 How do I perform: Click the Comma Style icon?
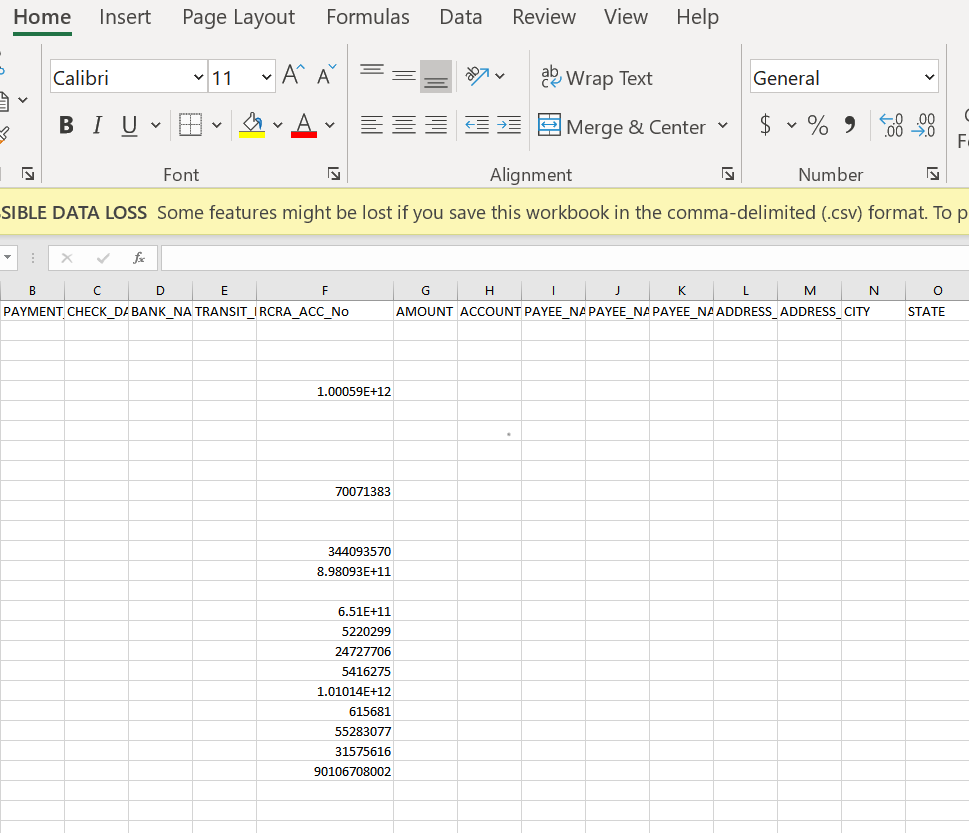(851, 125)
